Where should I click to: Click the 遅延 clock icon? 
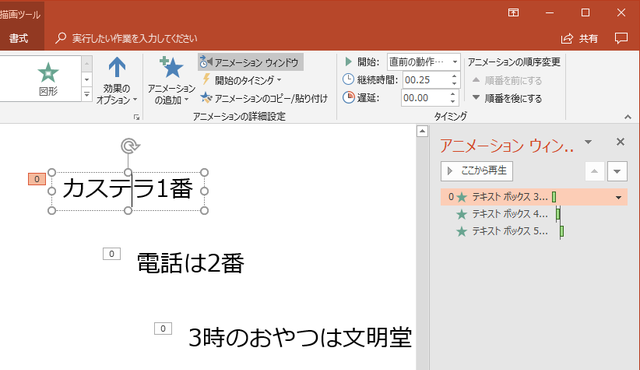pyautogui.click(x=348, y=97)
